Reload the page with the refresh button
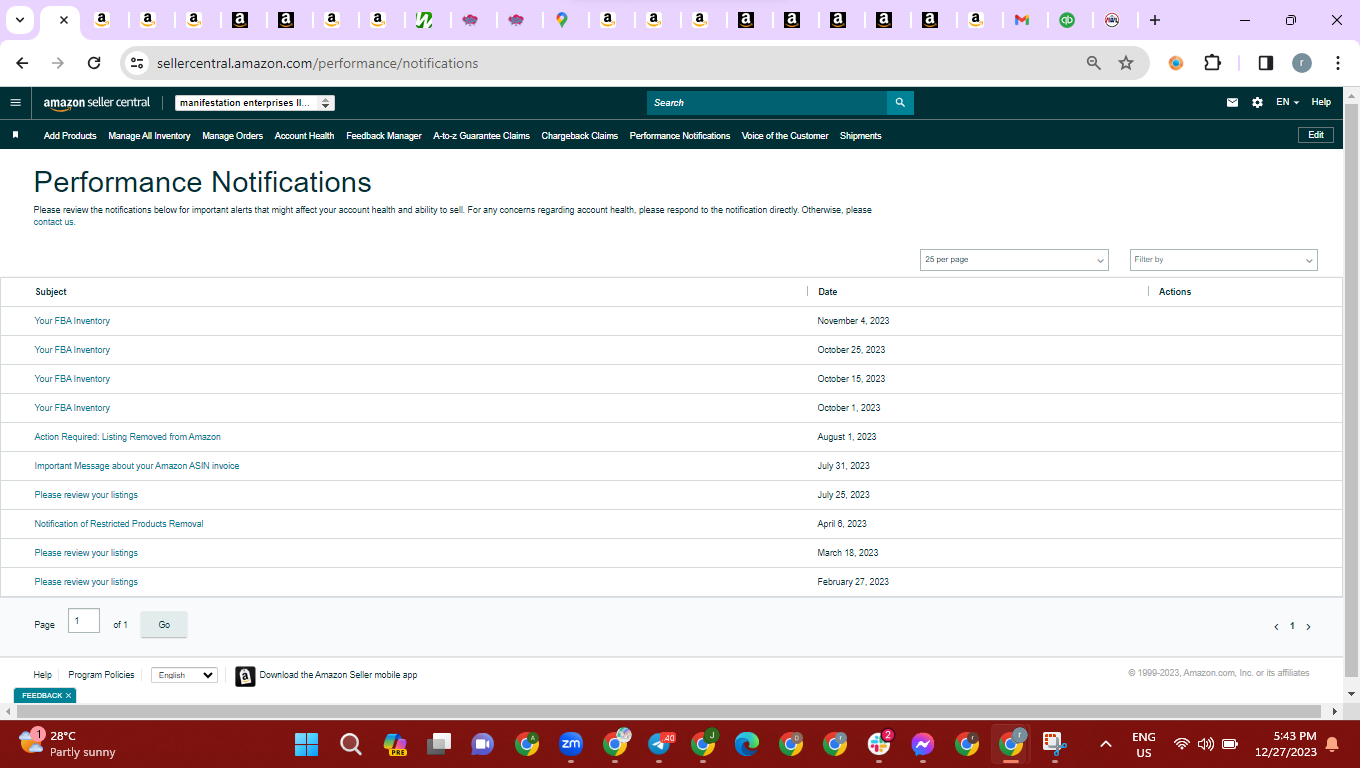Image resolution: width=1360 pixels, height=768 pixels. pyautogui.click(x=94, y=63)
